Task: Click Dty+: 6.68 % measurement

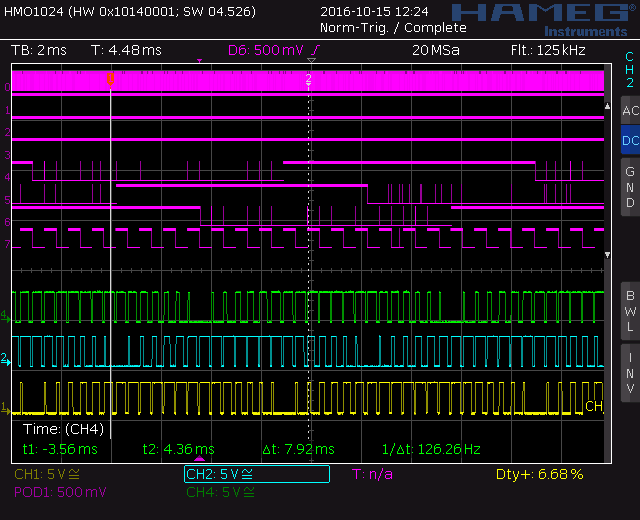Action: (x=540, y=474)
